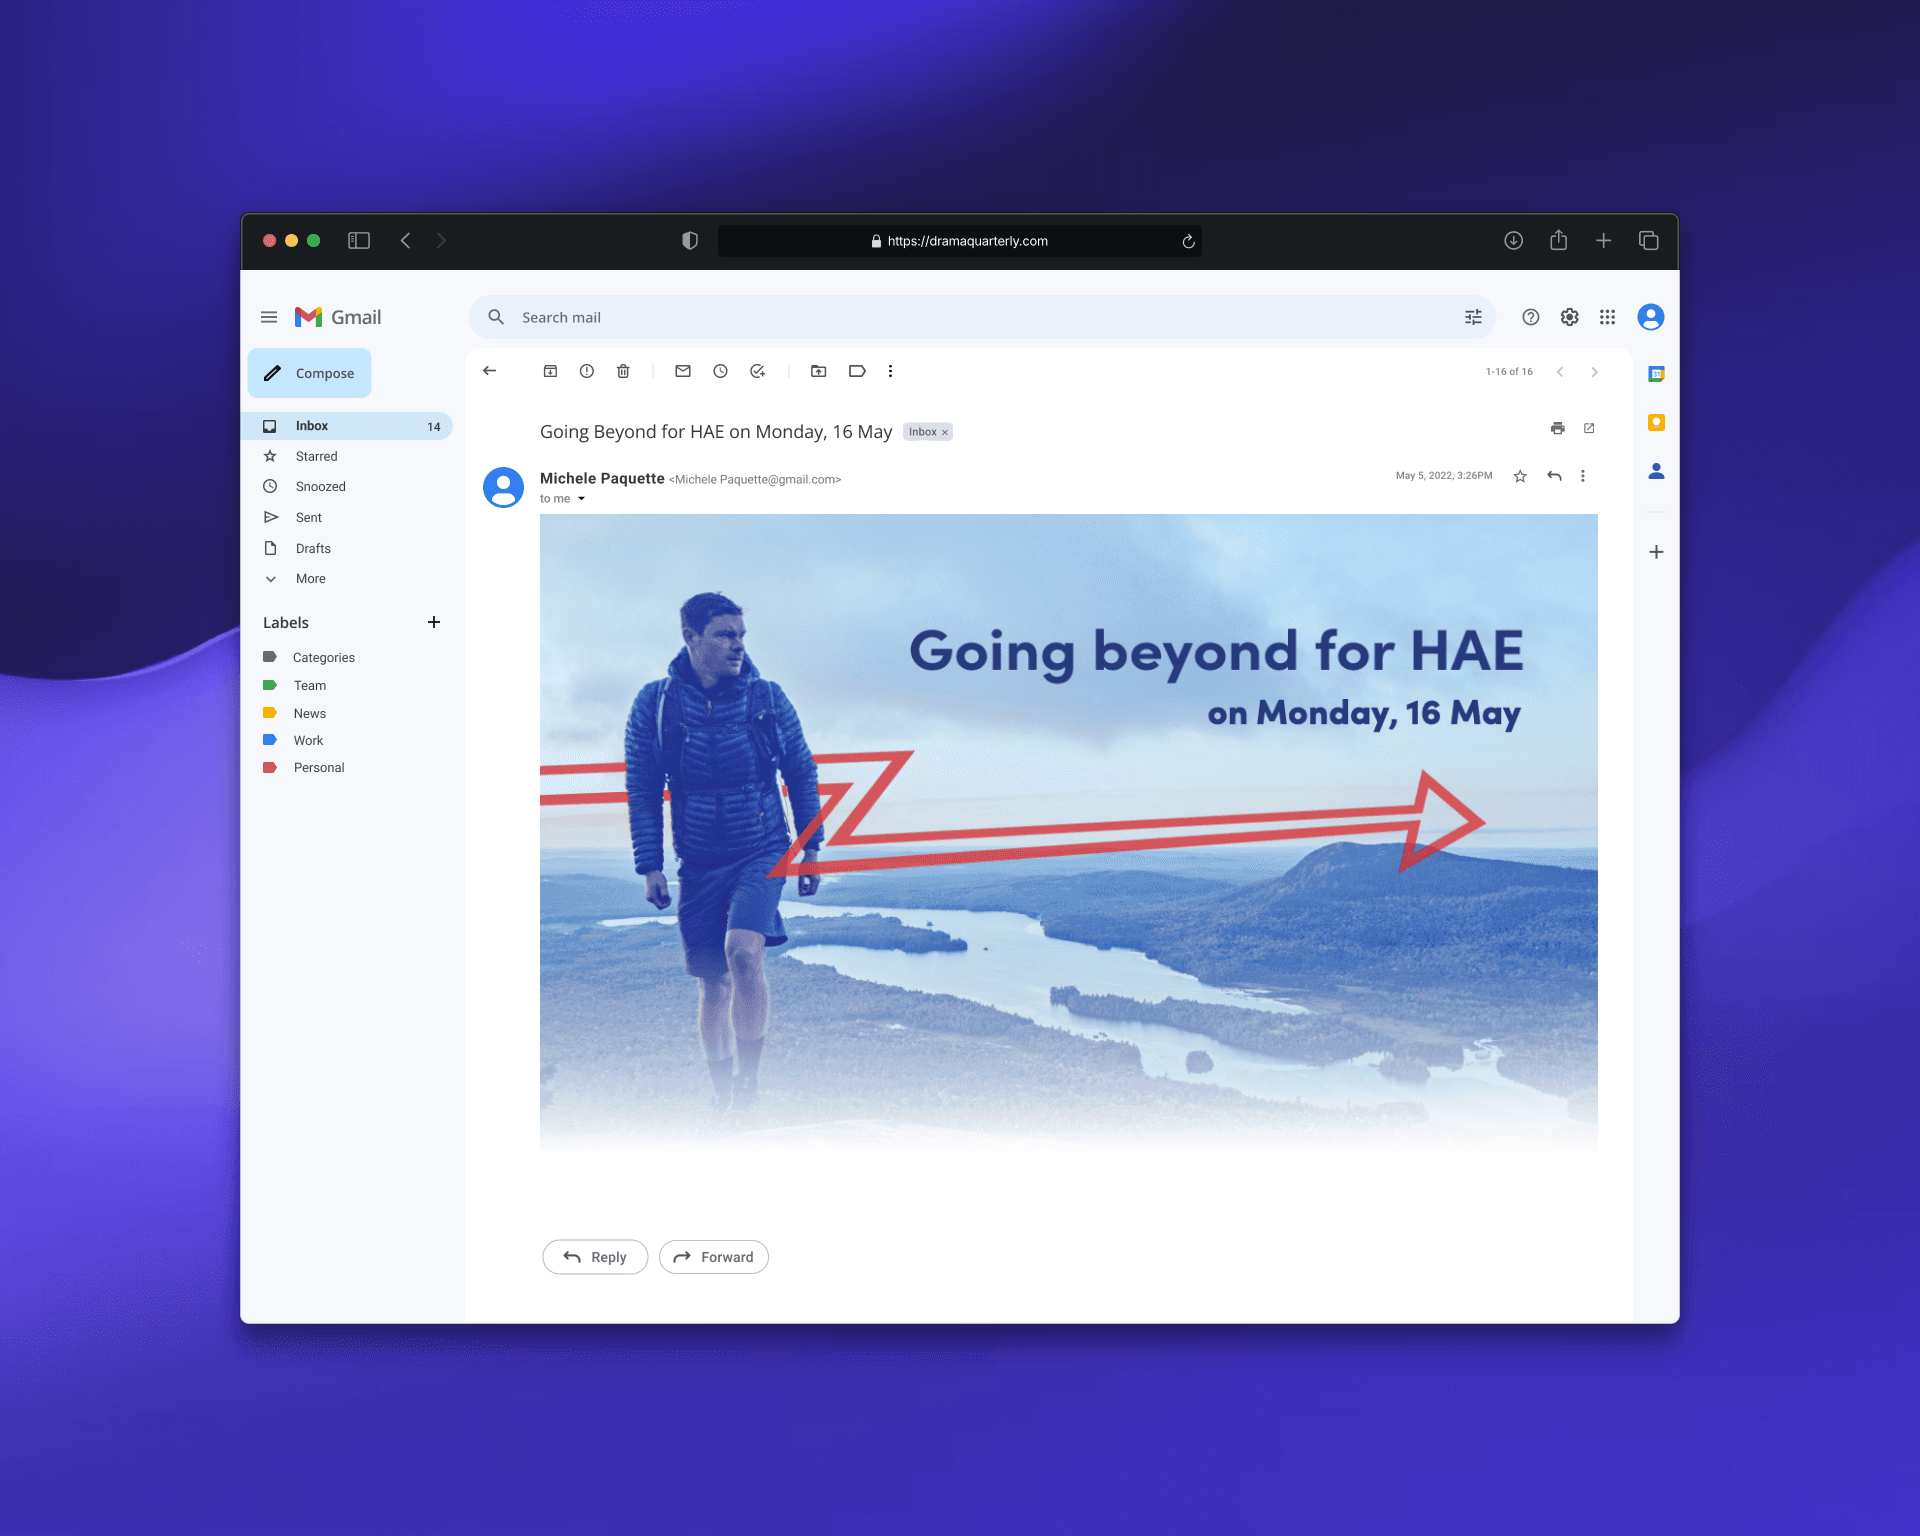Click the Compose button
1920x1536 pixels.
(309, 373)
